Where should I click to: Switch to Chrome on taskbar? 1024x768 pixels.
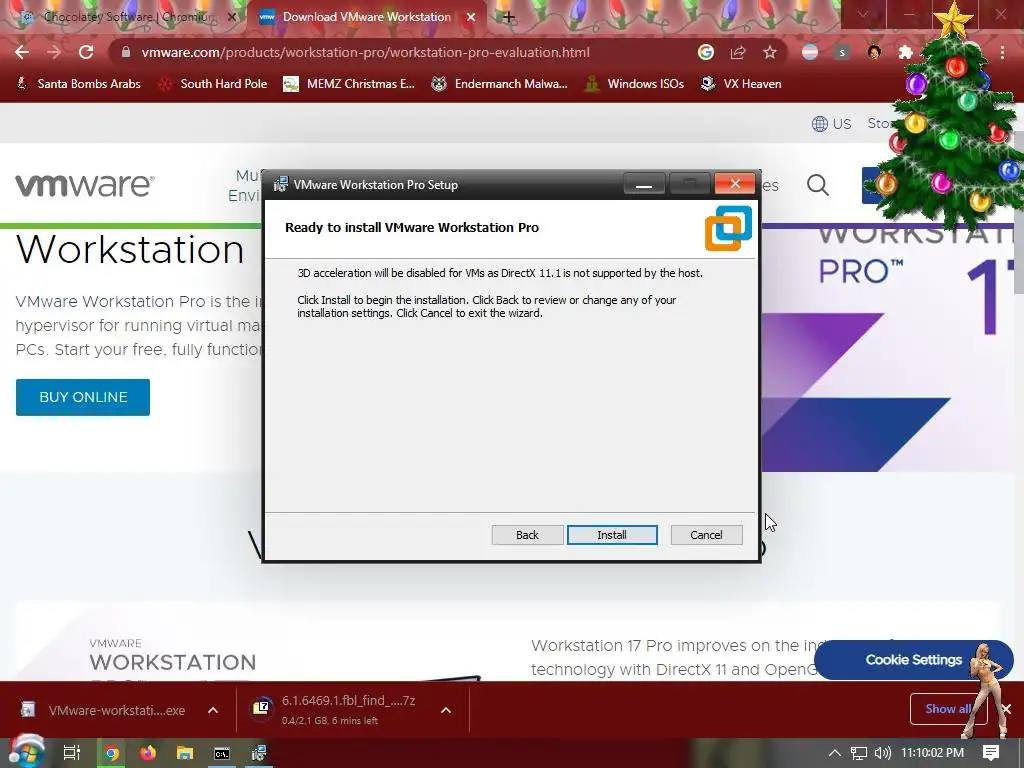click(x=112, y=753)
